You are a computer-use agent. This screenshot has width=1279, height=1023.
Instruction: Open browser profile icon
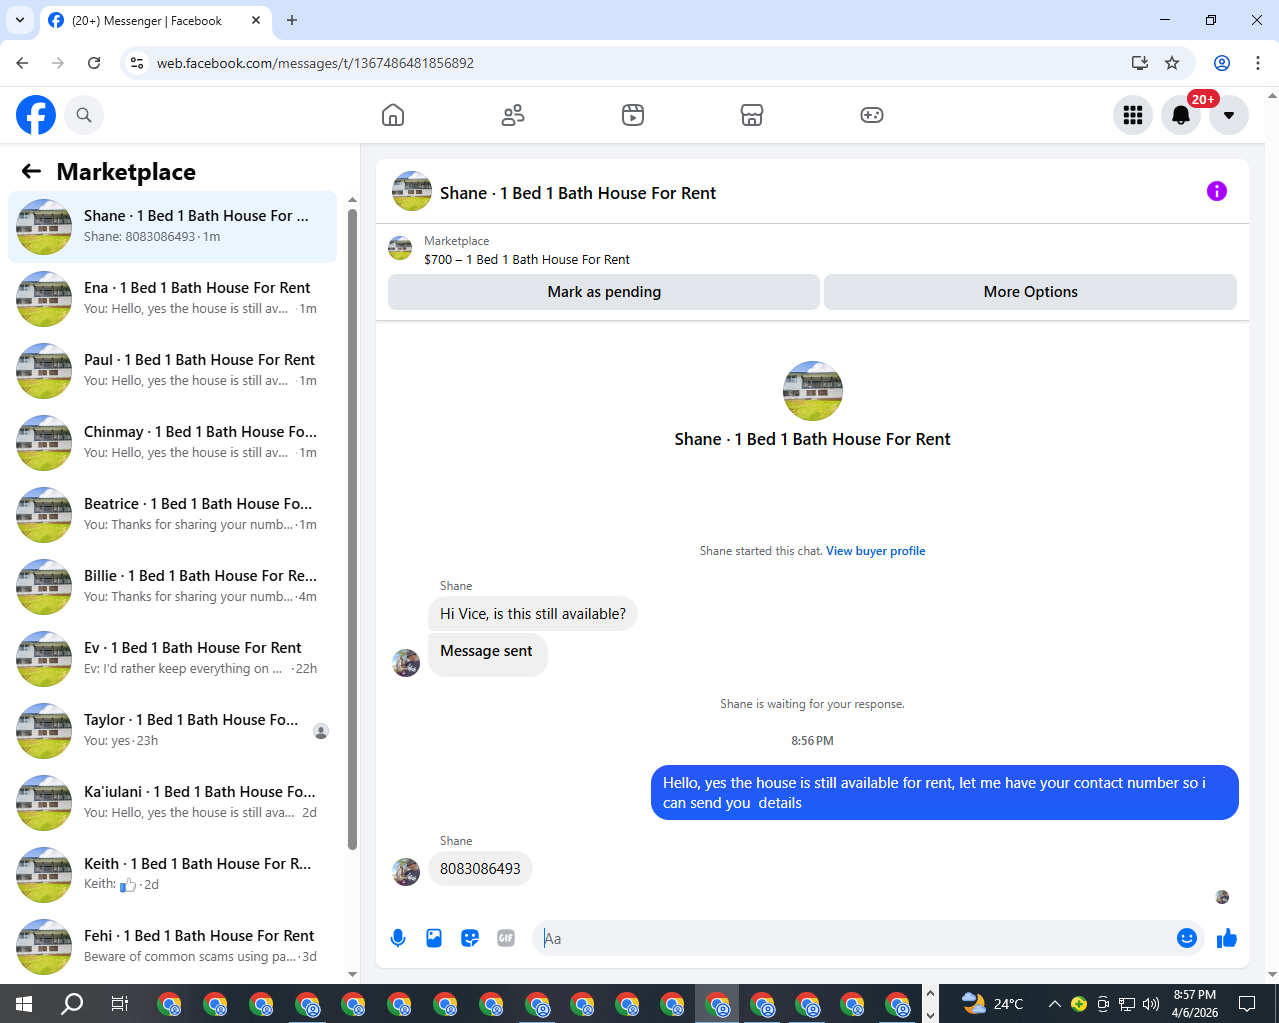(x=1222, y=63)
